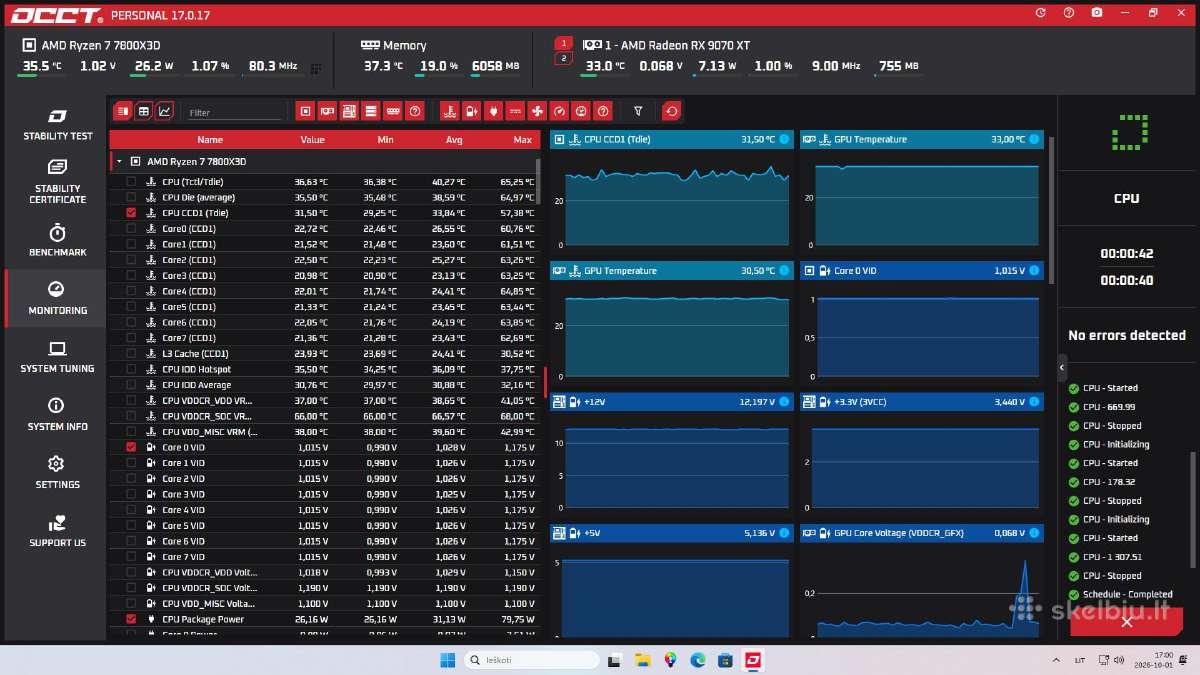
Task: Uncheck the Core 0 VID checkbox
Action: pyautogui.click(x=131, y=447)
